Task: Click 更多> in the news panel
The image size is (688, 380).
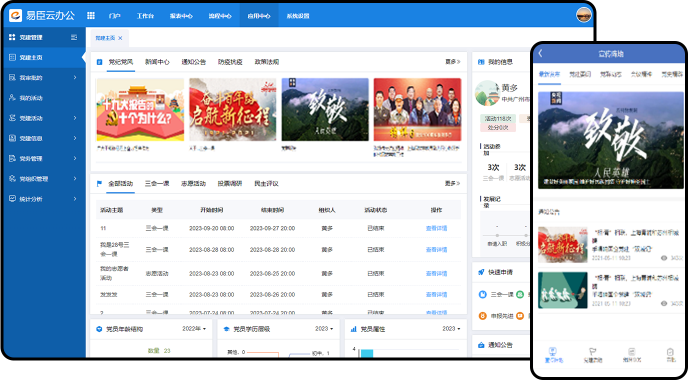Action: (x=453, y=62)
